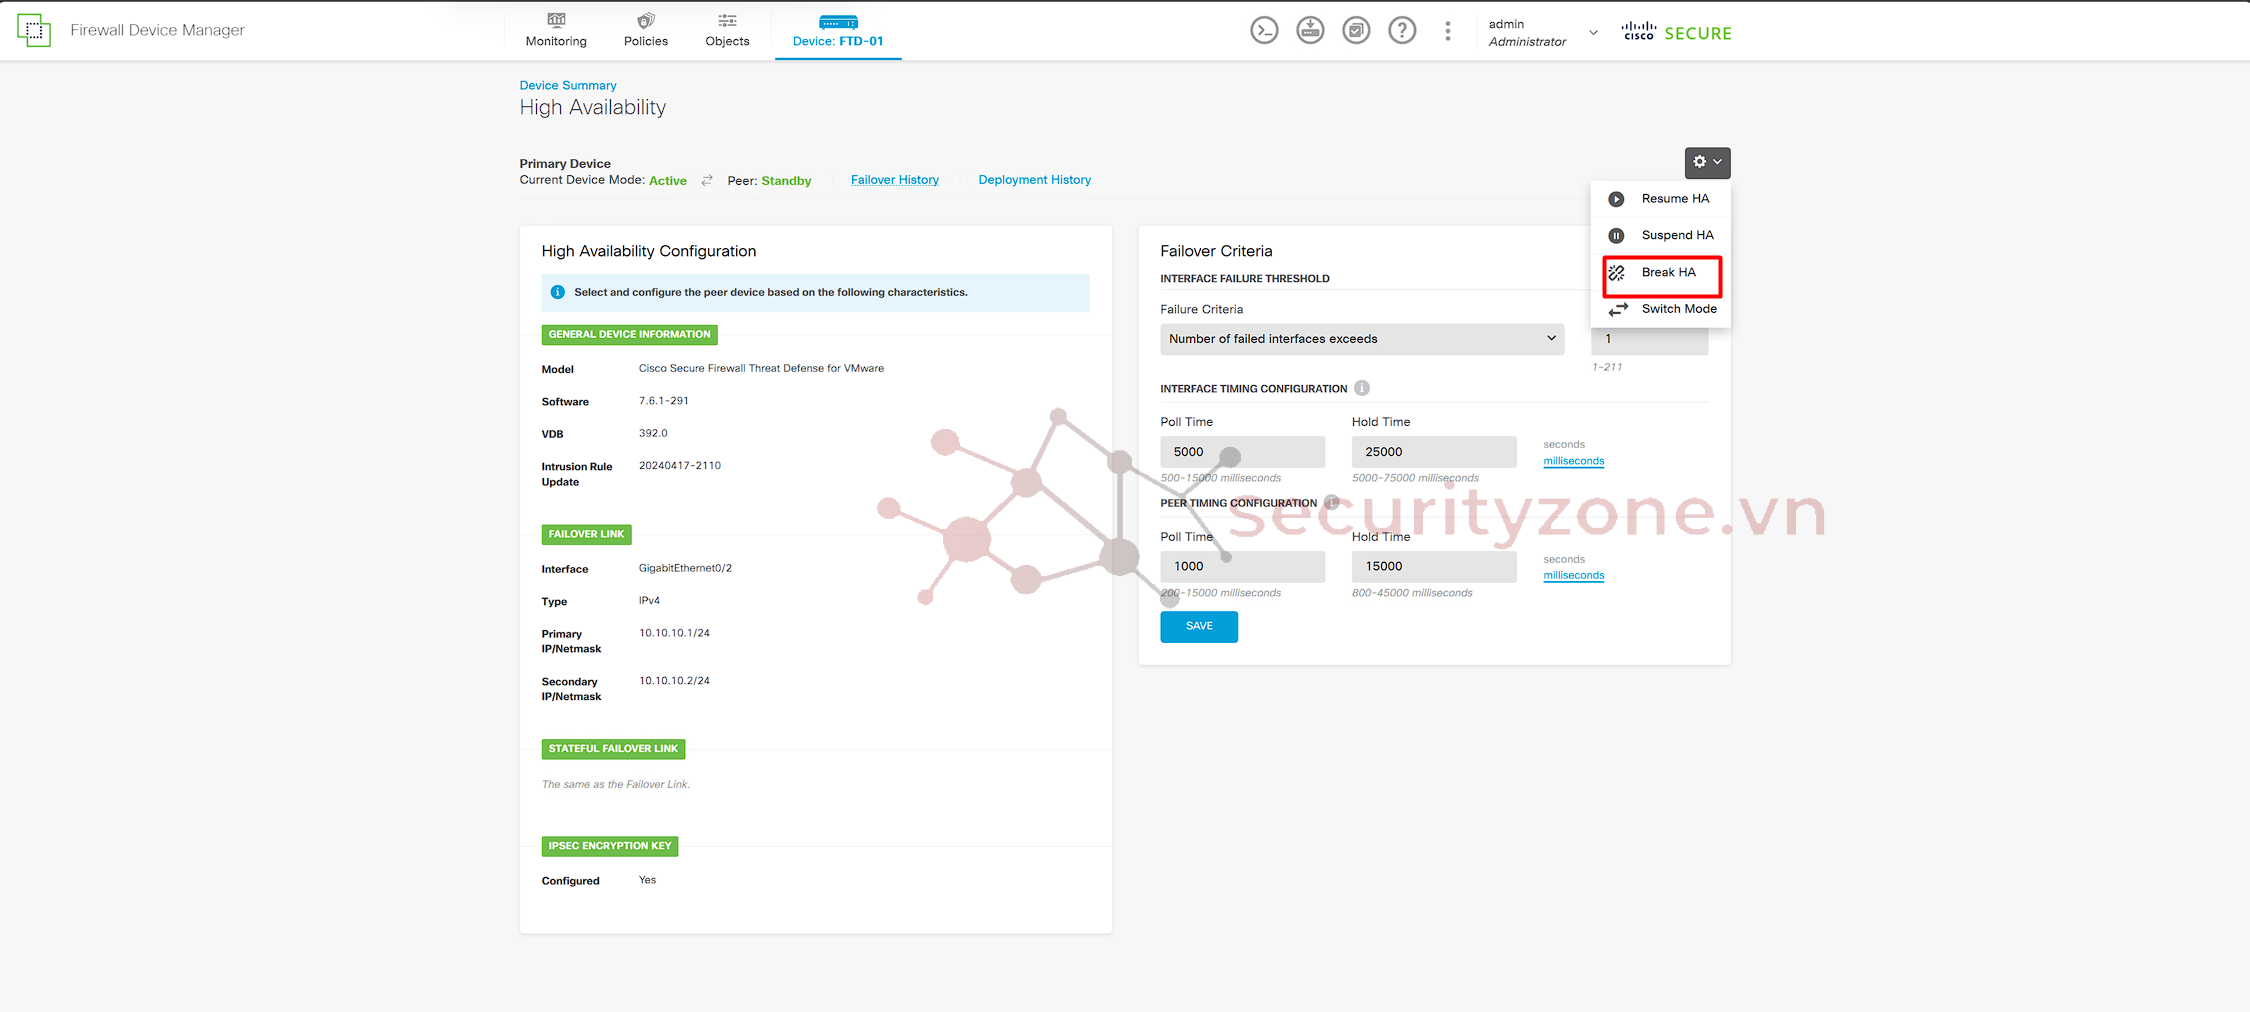
Task: Click the Firewall Device Manager logo
Action: click(34, 30)
